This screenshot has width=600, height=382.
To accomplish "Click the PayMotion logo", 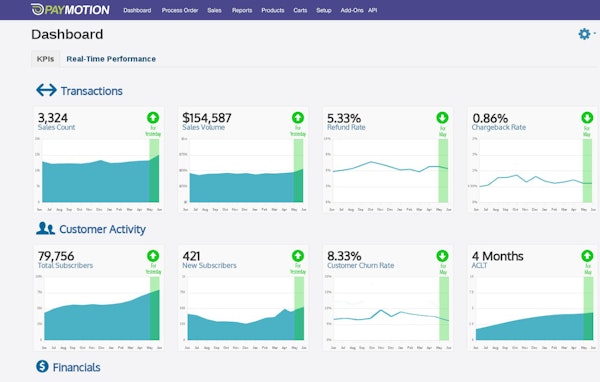I will pos(70,10).
